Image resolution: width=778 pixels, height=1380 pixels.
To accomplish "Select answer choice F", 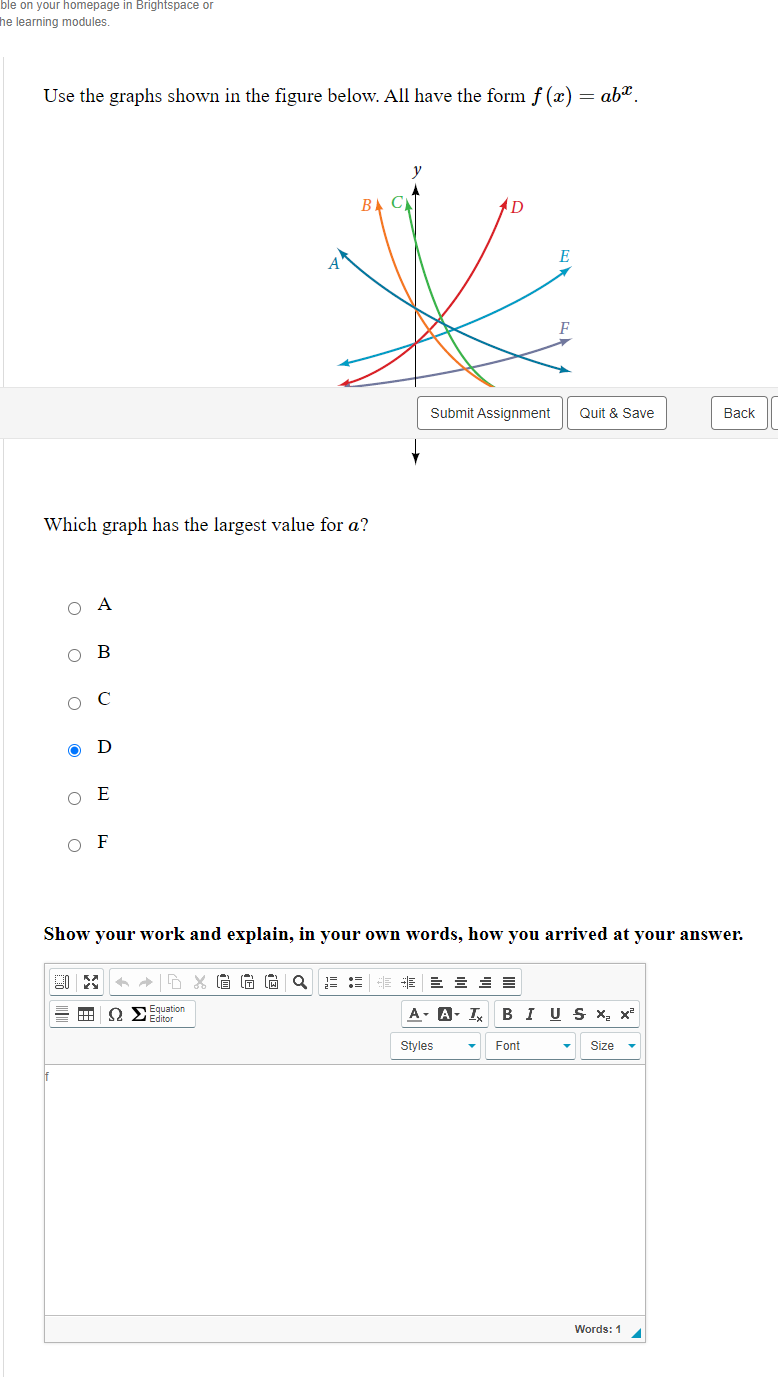I will (74, 845).
